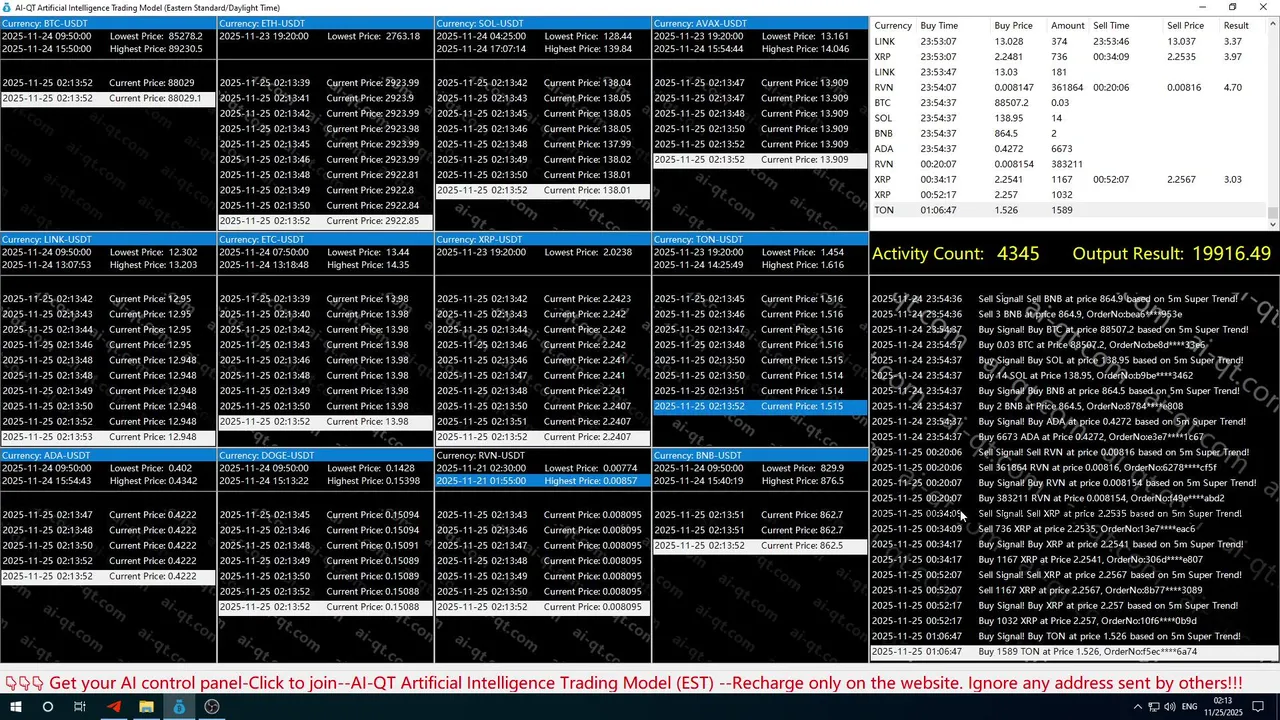Viewport: 1280px width, 720px height.
Task: Select the 'Currency: TON-USDT' panel header
Action: coord(760,240)
